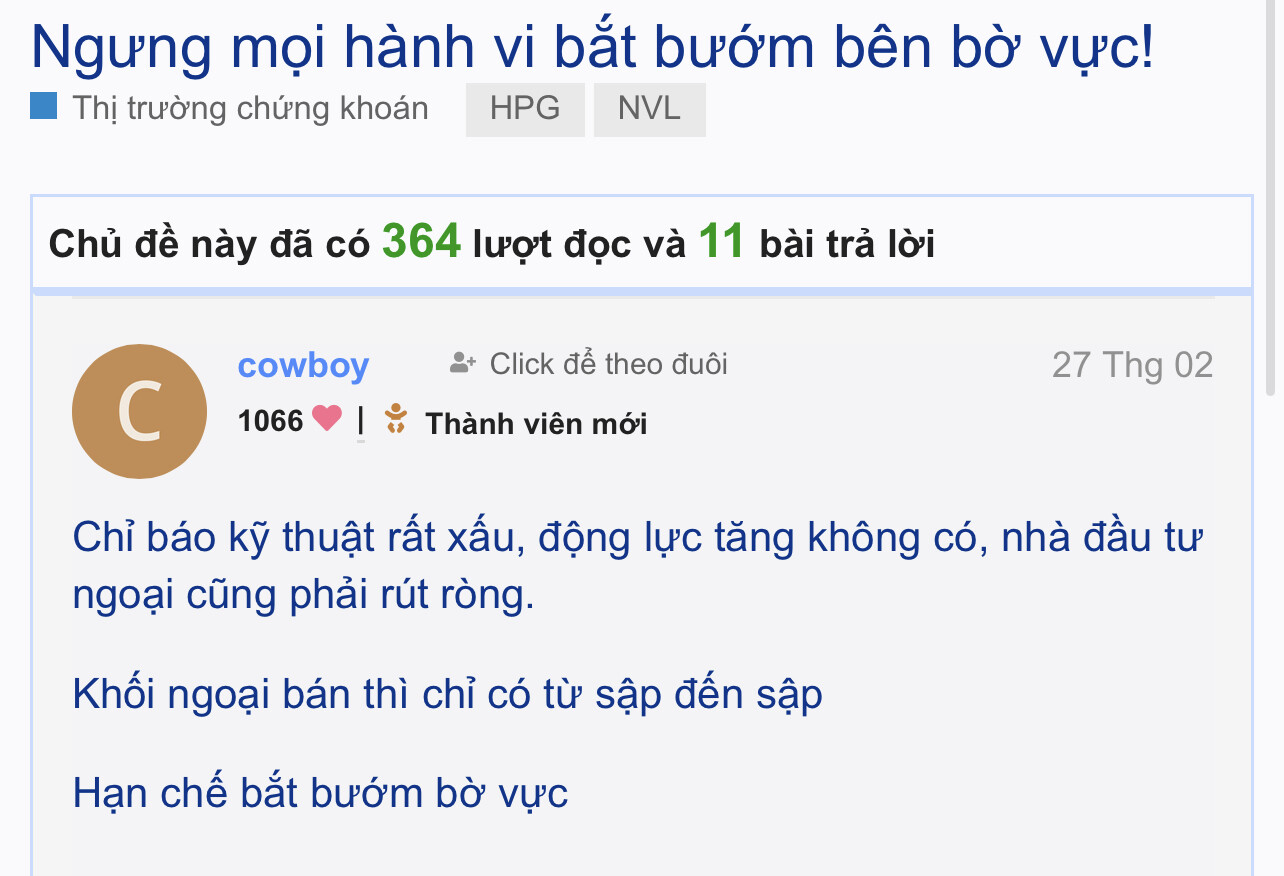
Task: Click the 27 Thg 02 post date
Action: [1132, 365]
